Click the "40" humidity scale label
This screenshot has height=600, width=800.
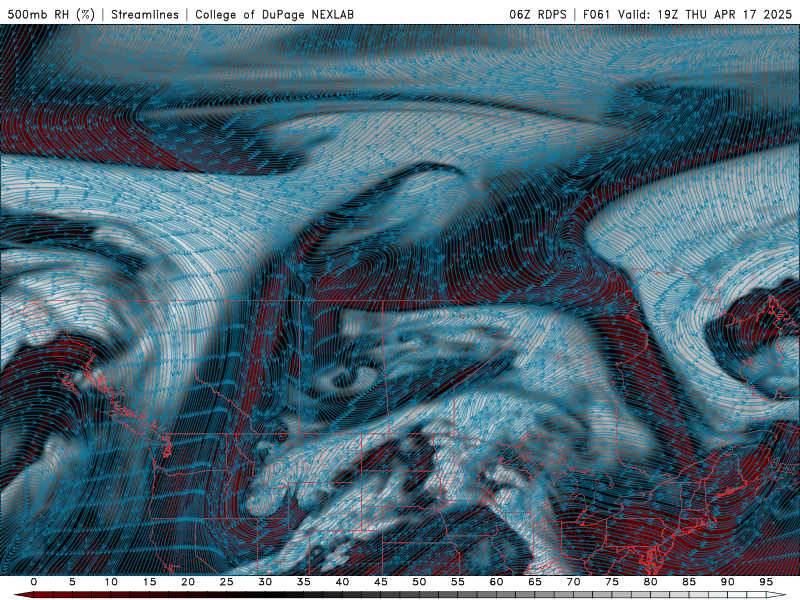[x=342, y=582]
